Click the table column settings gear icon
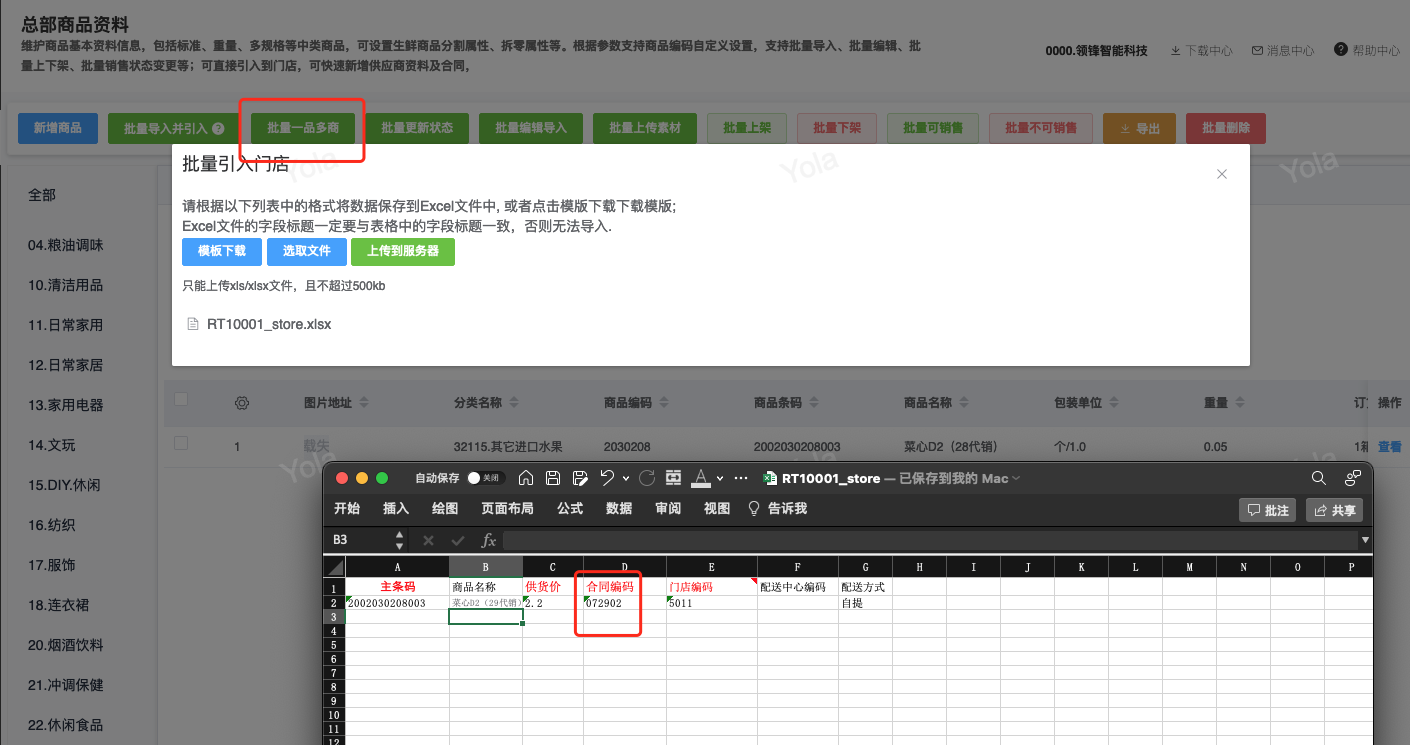 [x=241, y=403]
